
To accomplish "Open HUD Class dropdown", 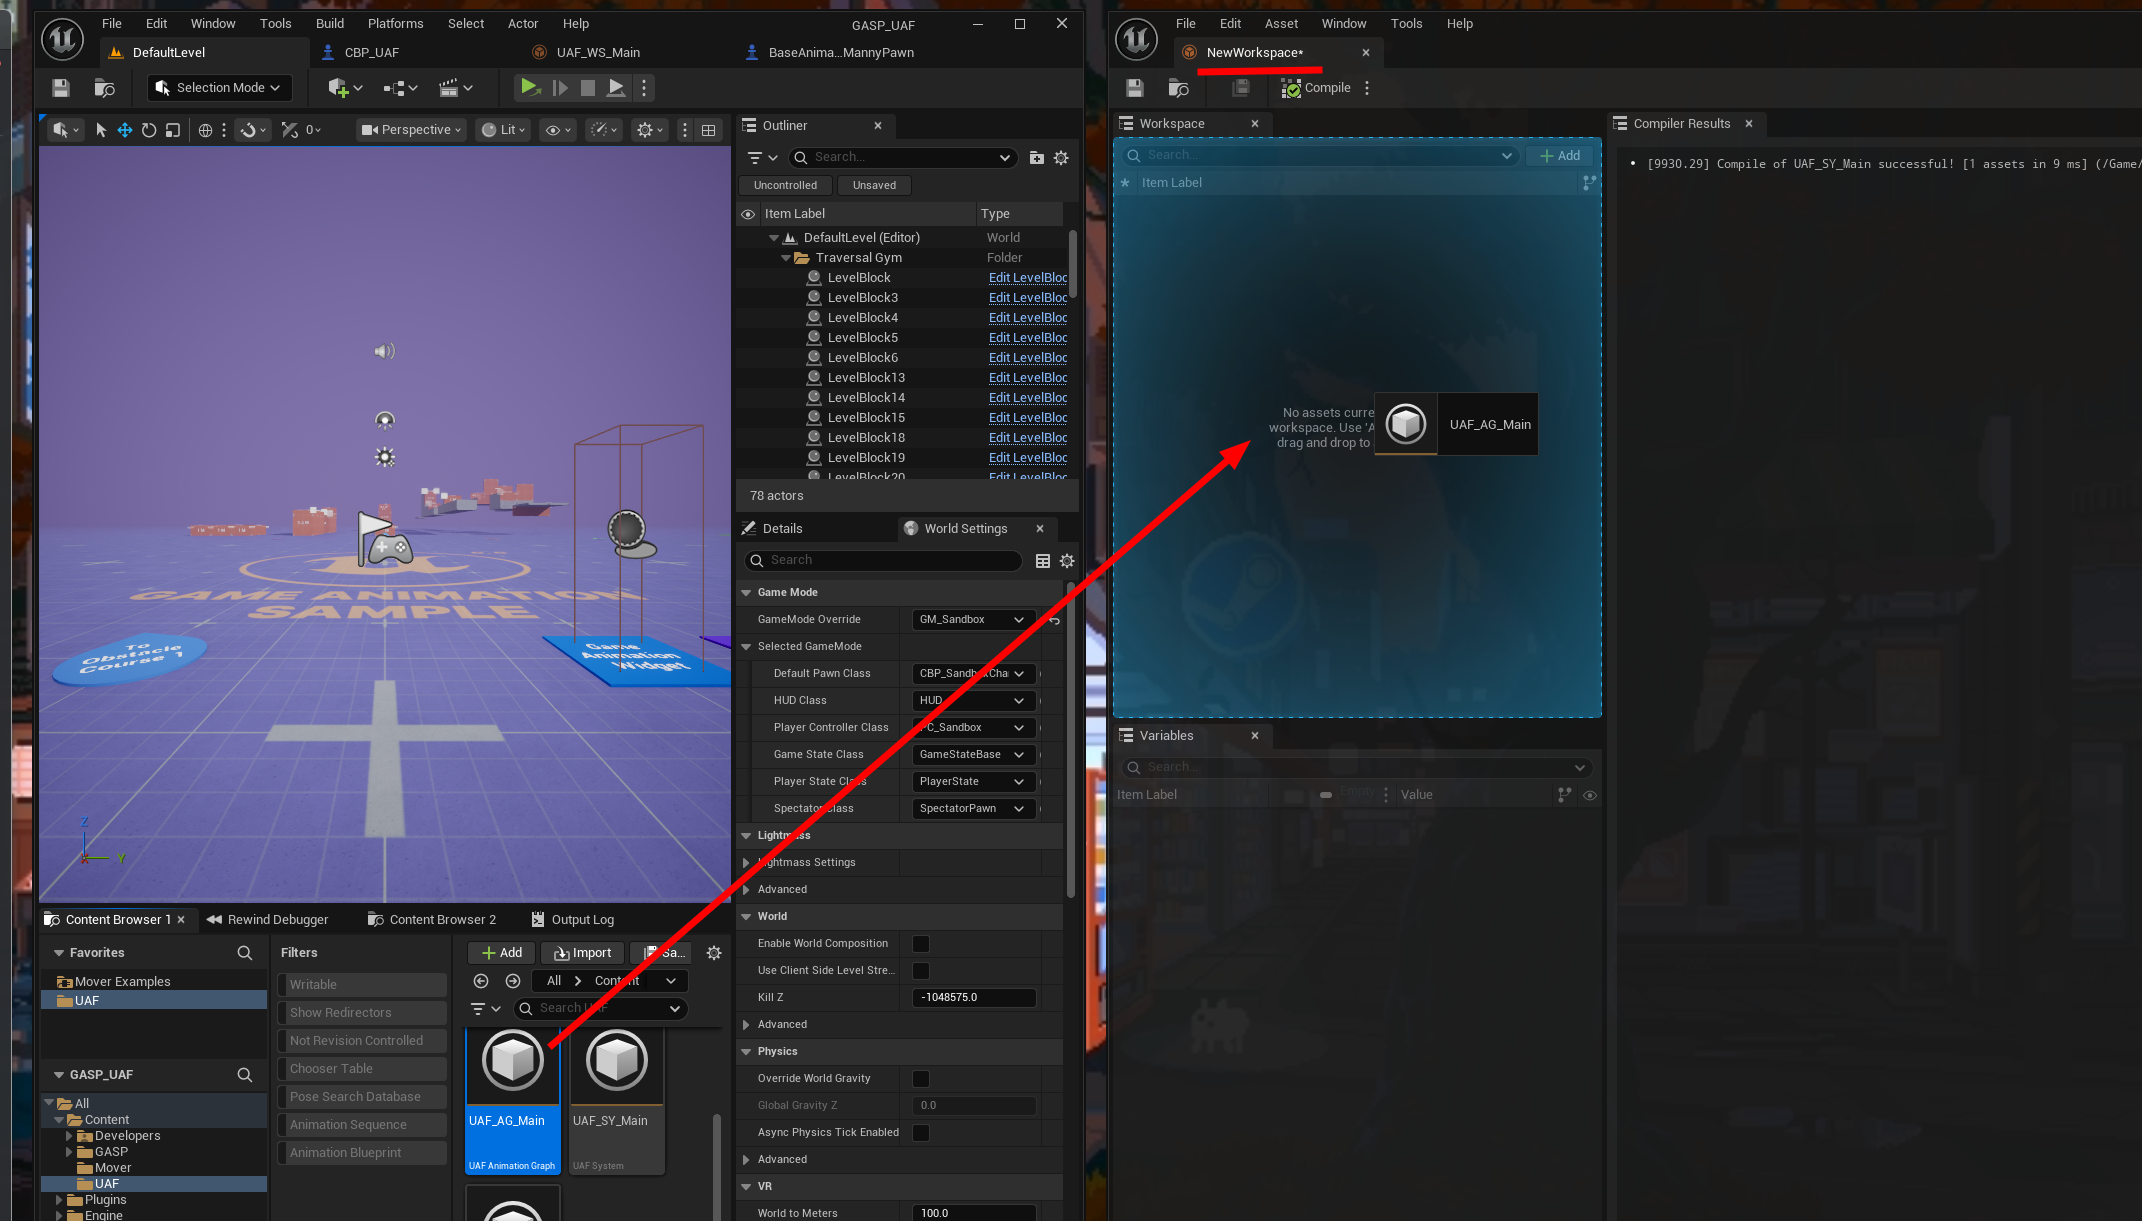I will click(973, 701).
